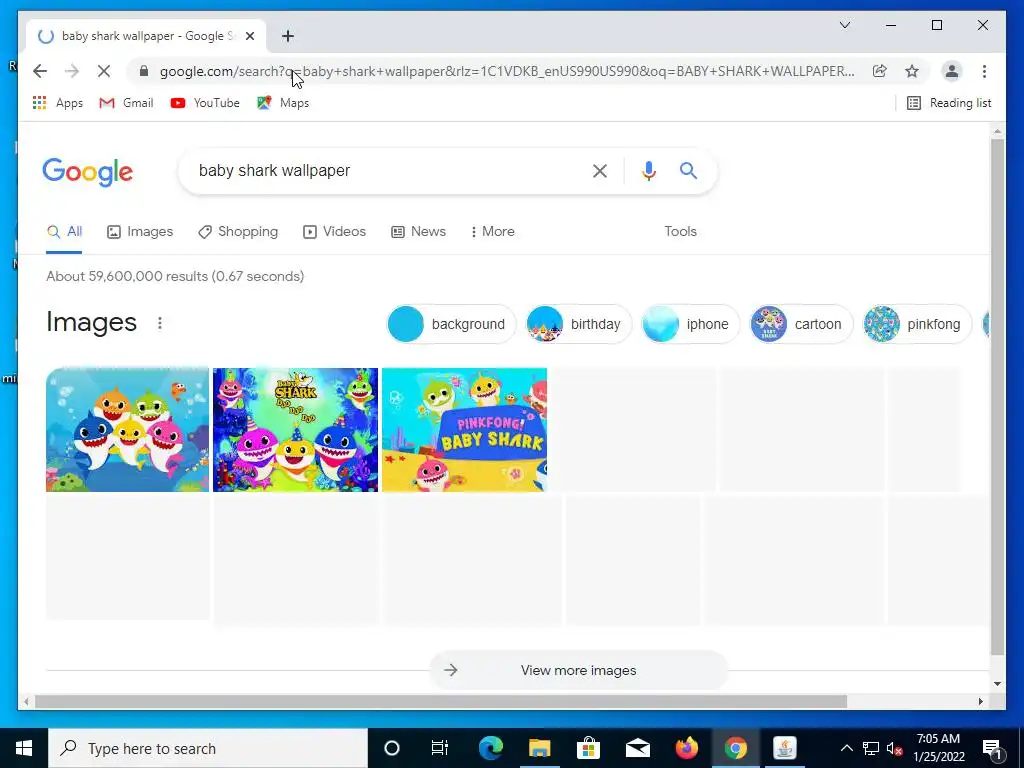Open Pinkfong Baby Shark image thumbnail
The height and width of the screenshot is (768, 1024).
464,430
